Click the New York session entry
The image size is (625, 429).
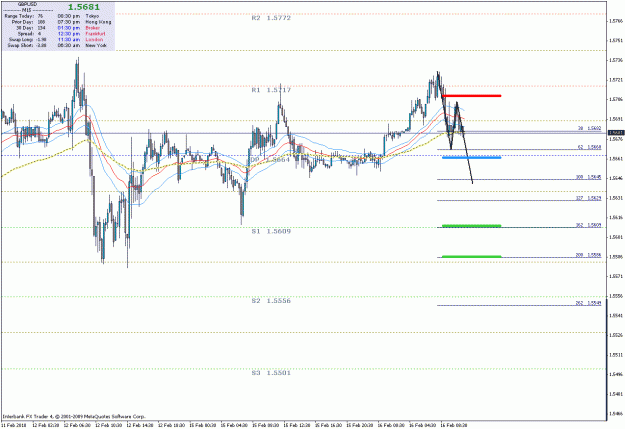click(x=82, y=45)
